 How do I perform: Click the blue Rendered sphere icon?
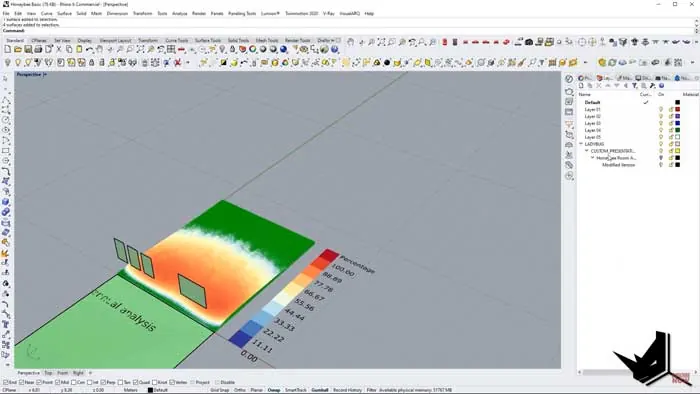point(283,50)
